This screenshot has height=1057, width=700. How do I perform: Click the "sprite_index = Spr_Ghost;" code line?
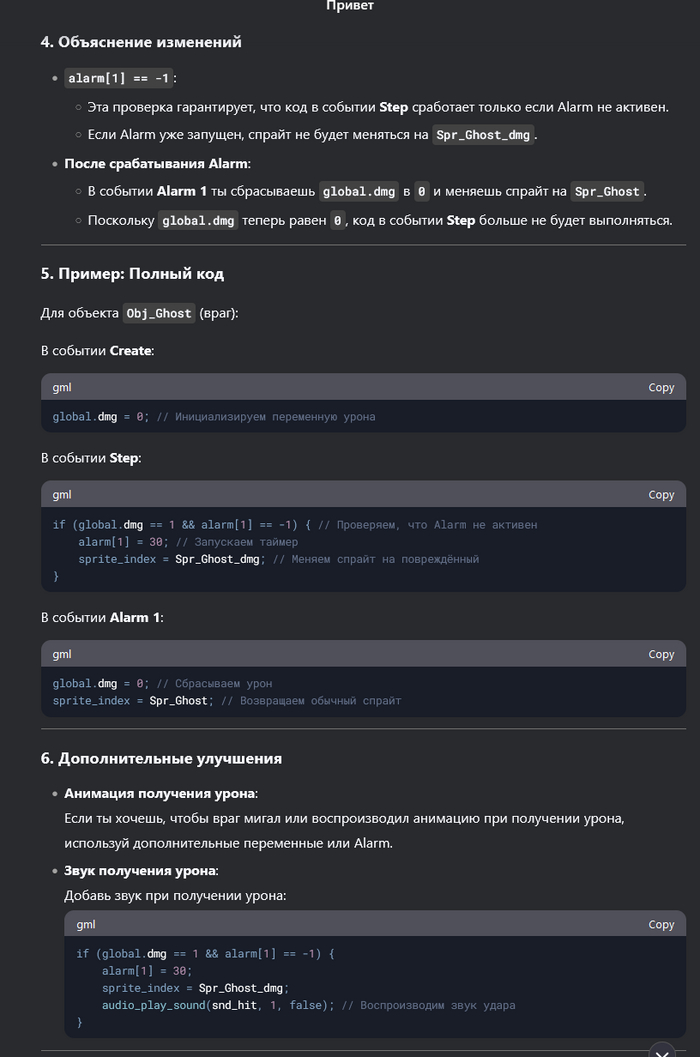pos(132,700)
